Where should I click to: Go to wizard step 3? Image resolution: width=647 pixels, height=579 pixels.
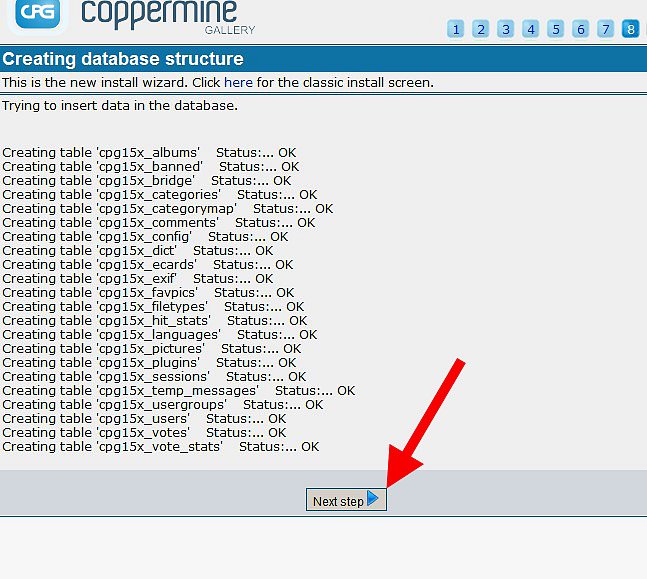505,29
